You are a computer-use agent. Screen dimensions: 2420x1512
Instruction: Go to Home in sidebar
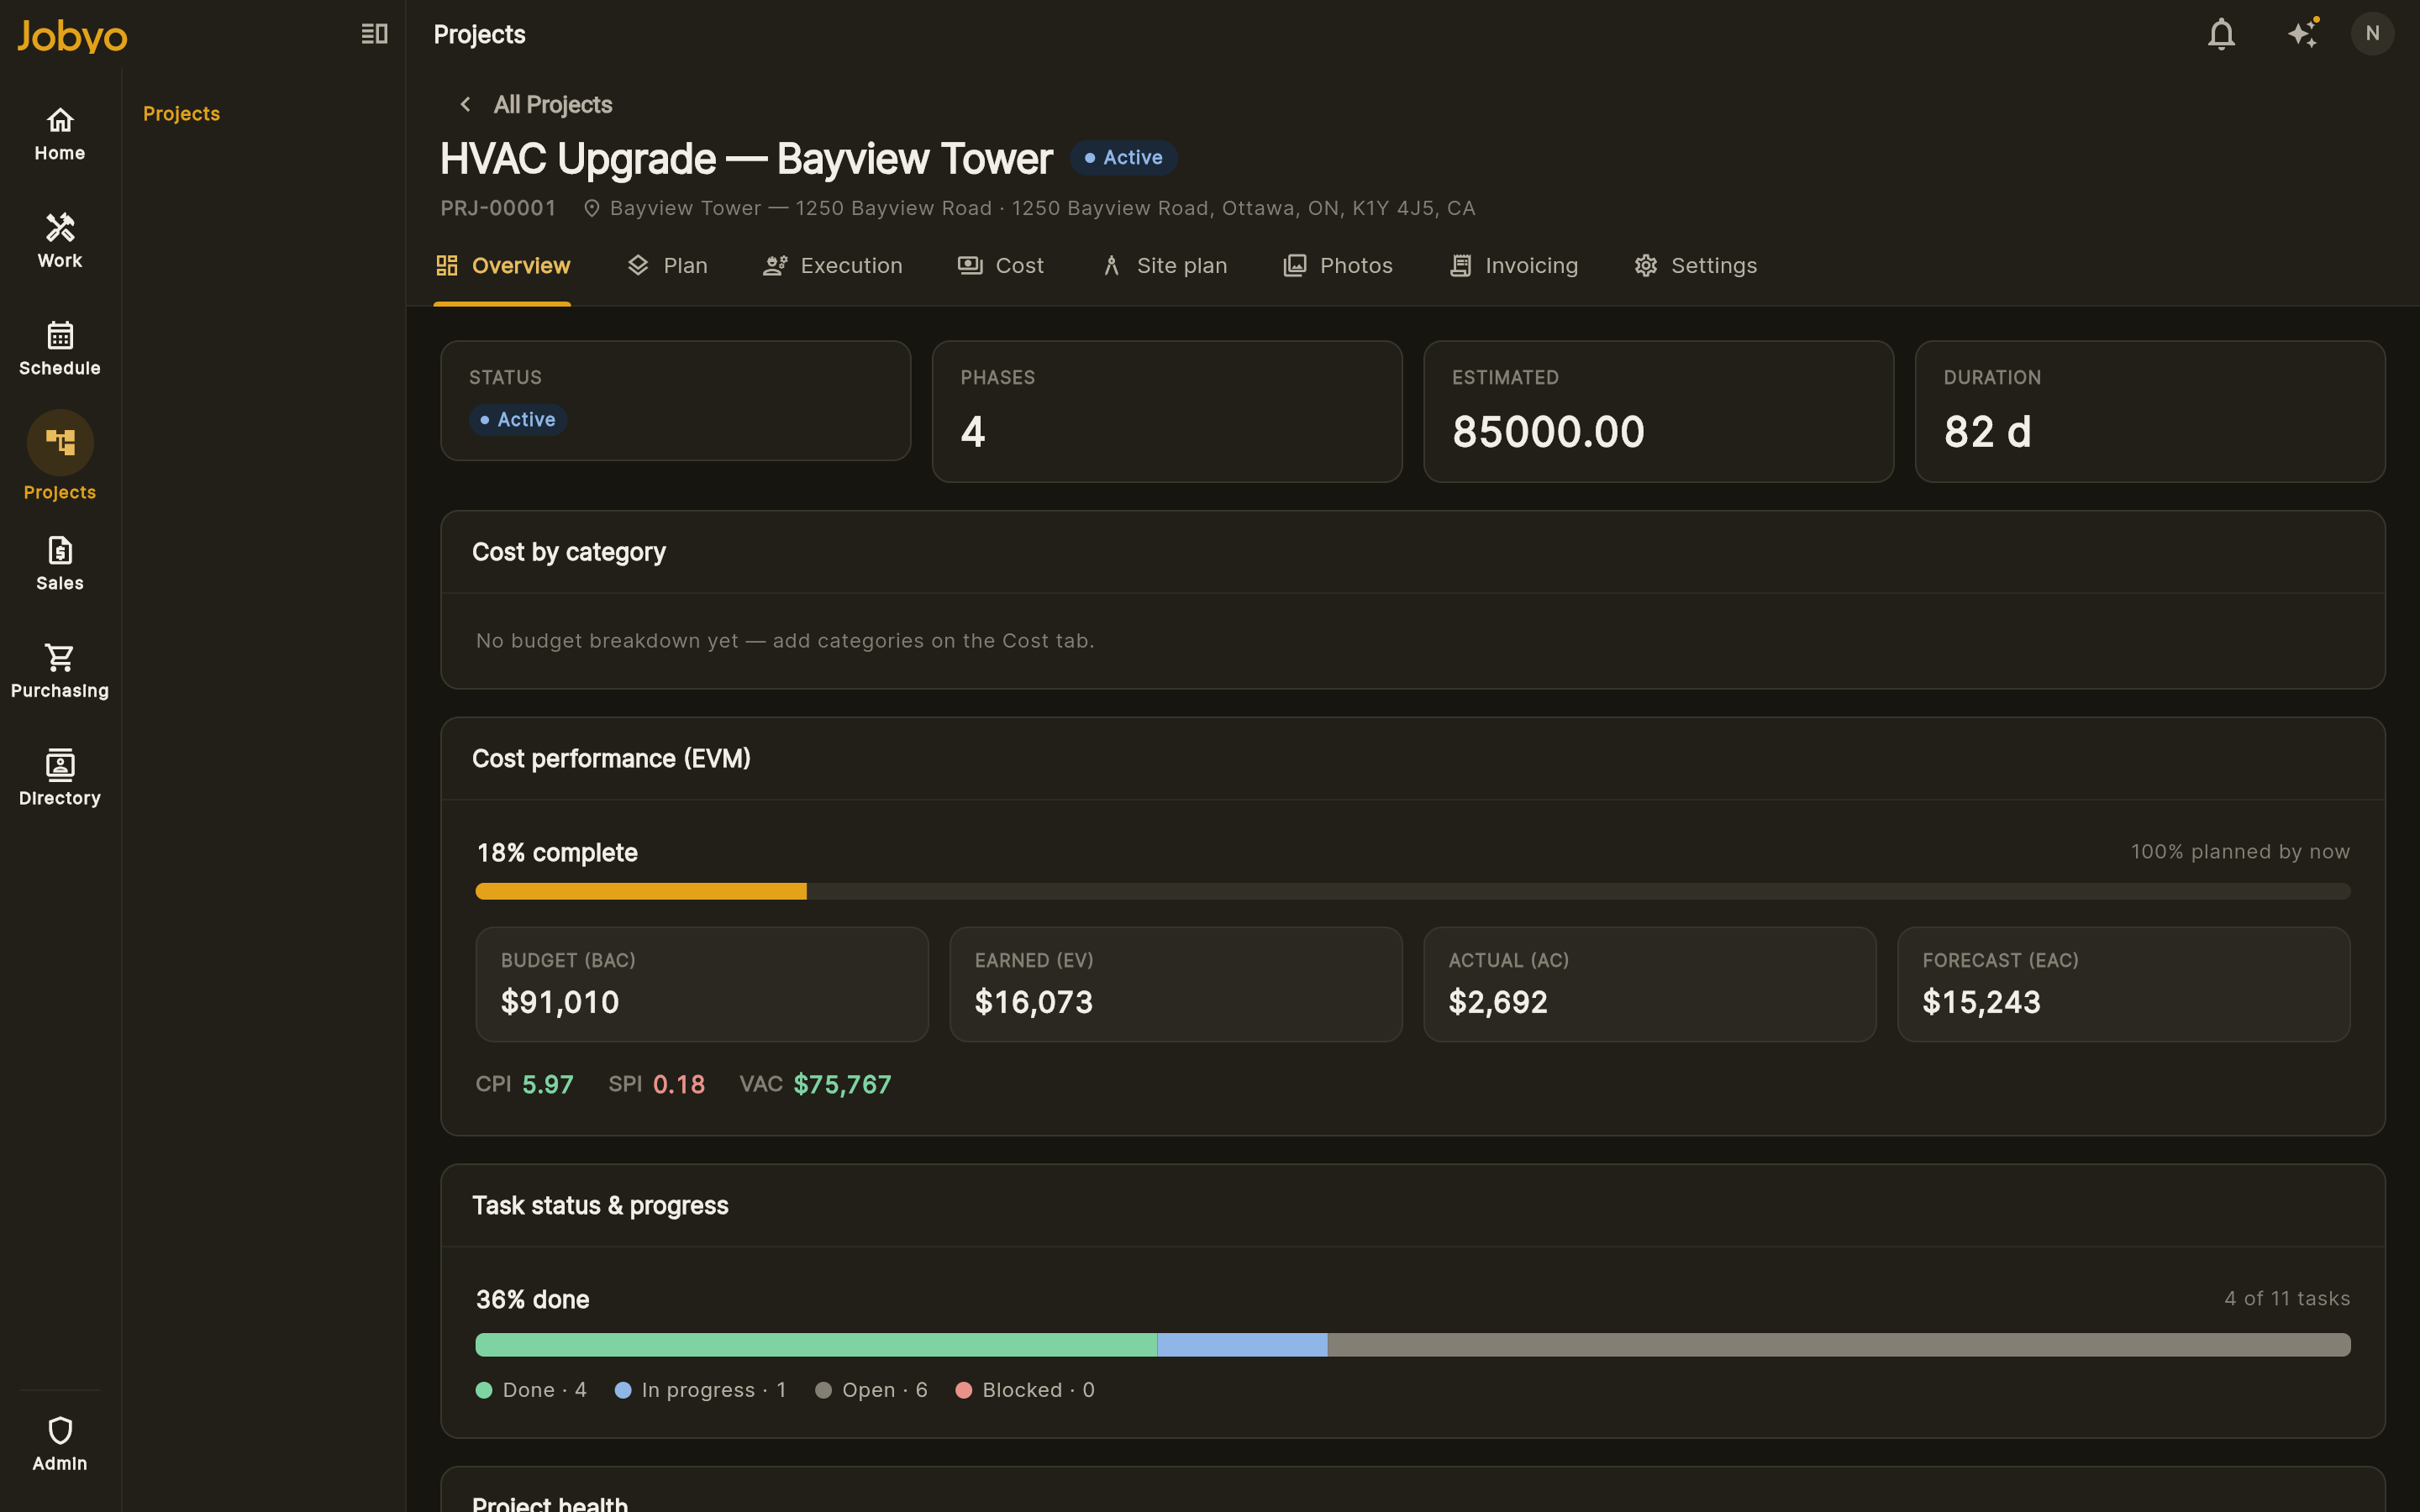point(60,134)
